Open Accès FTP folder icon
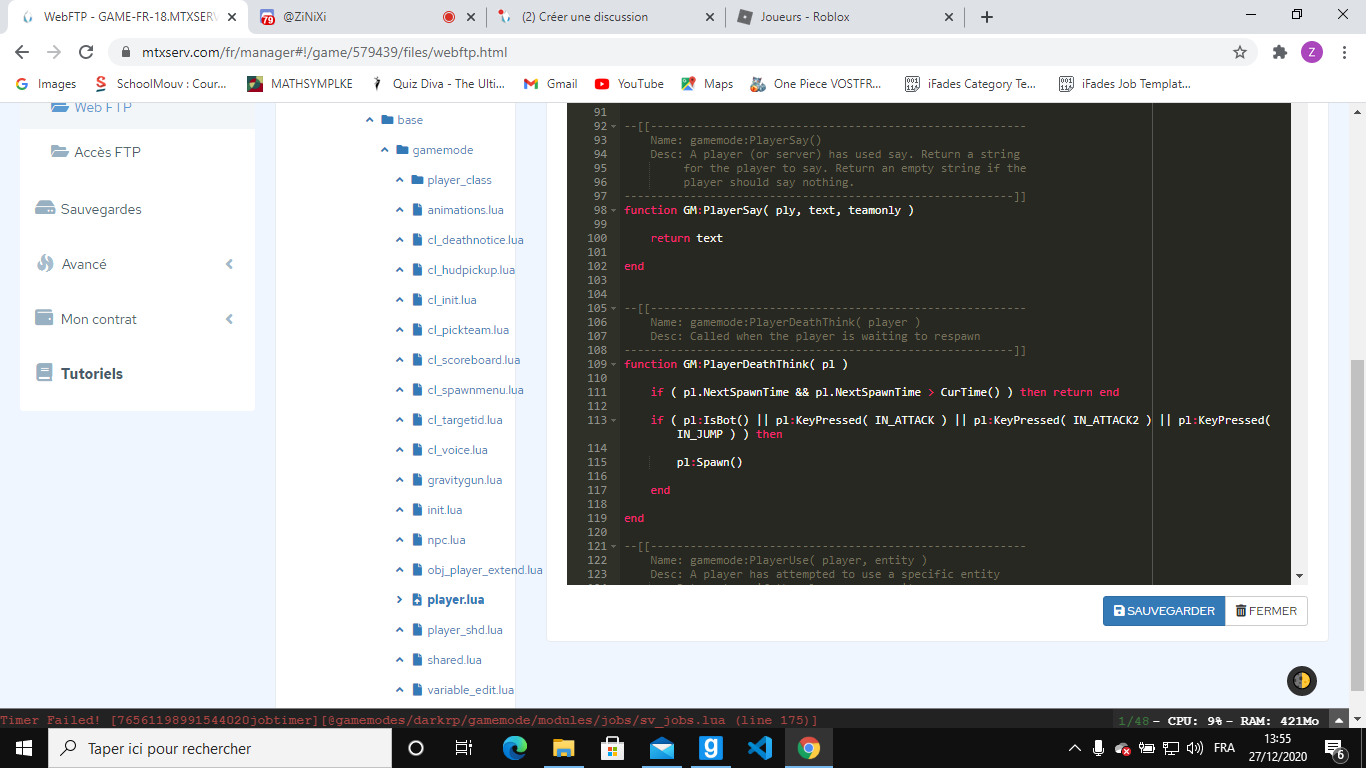 (x=59, y=152)
